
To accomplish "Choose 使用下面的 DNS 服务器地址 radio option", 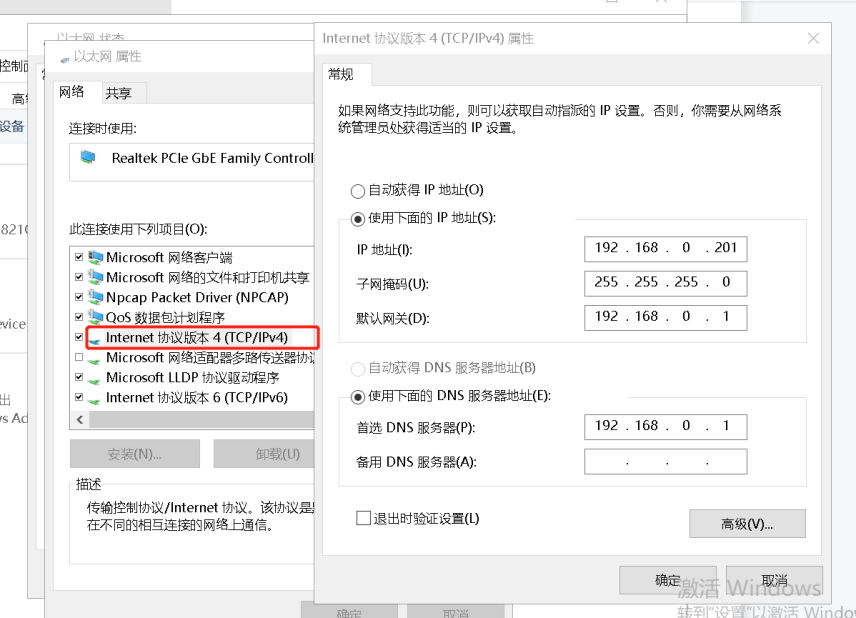I will coord(358,396).
